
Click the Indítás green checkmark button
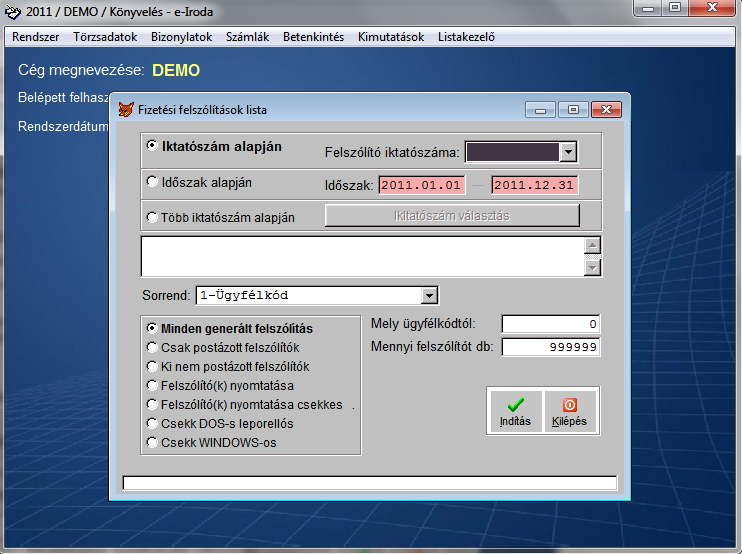515,411
